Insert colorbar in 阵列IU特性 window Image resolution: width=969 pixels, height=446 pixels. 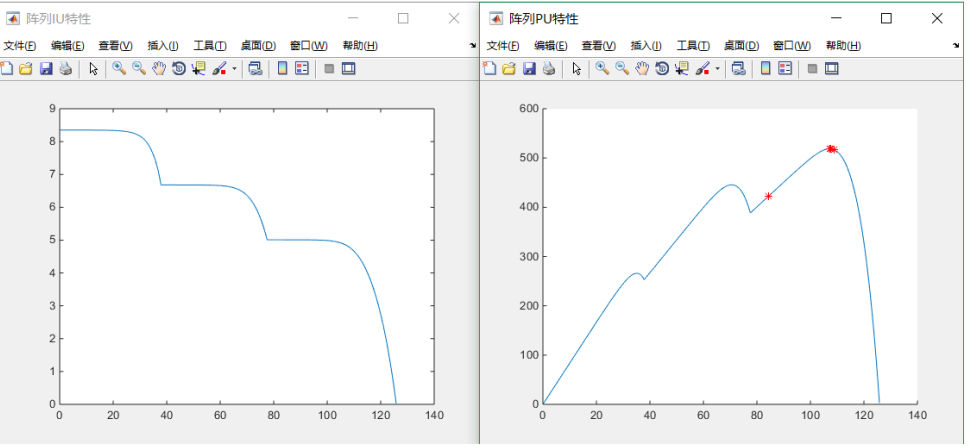[282, 69]
